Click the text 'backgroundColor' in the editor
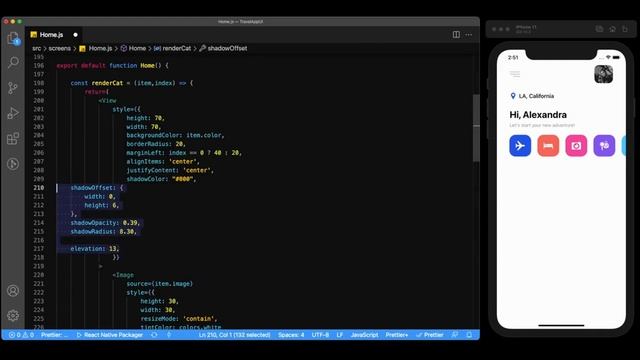 (153, 135)
